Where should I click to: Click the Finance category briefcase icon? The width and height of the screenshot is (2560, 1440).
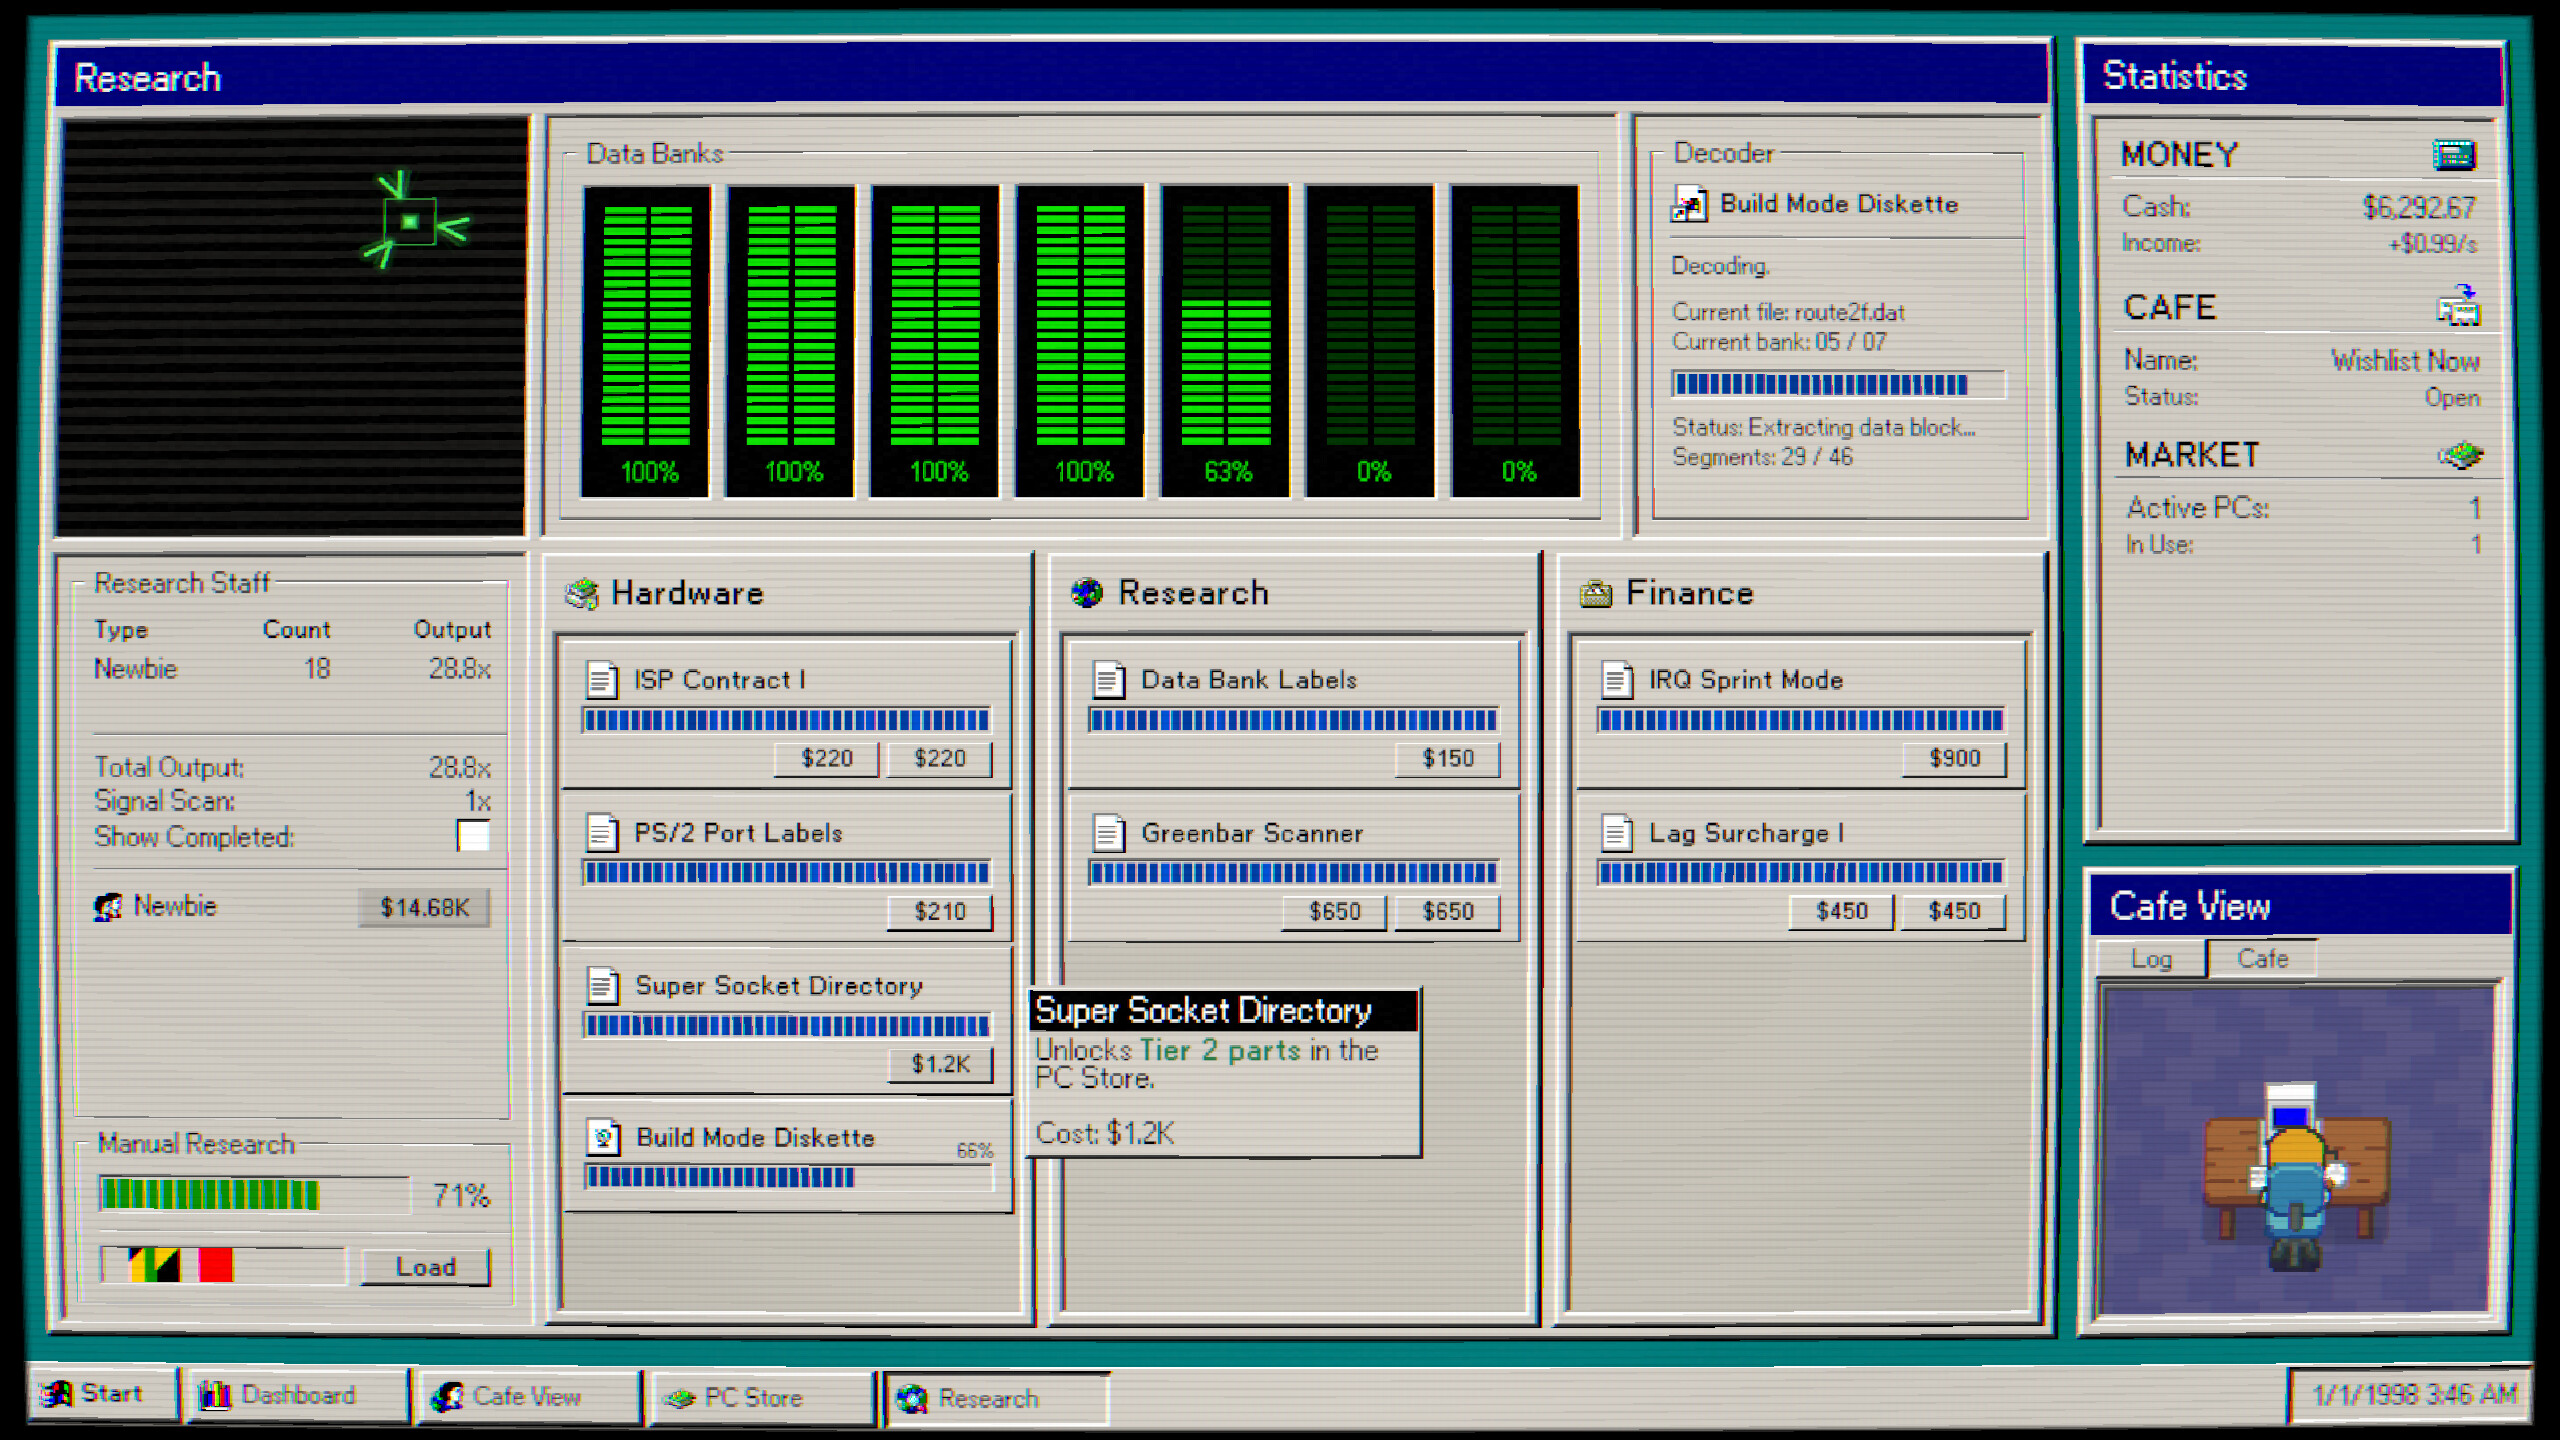click(1595, 594)
